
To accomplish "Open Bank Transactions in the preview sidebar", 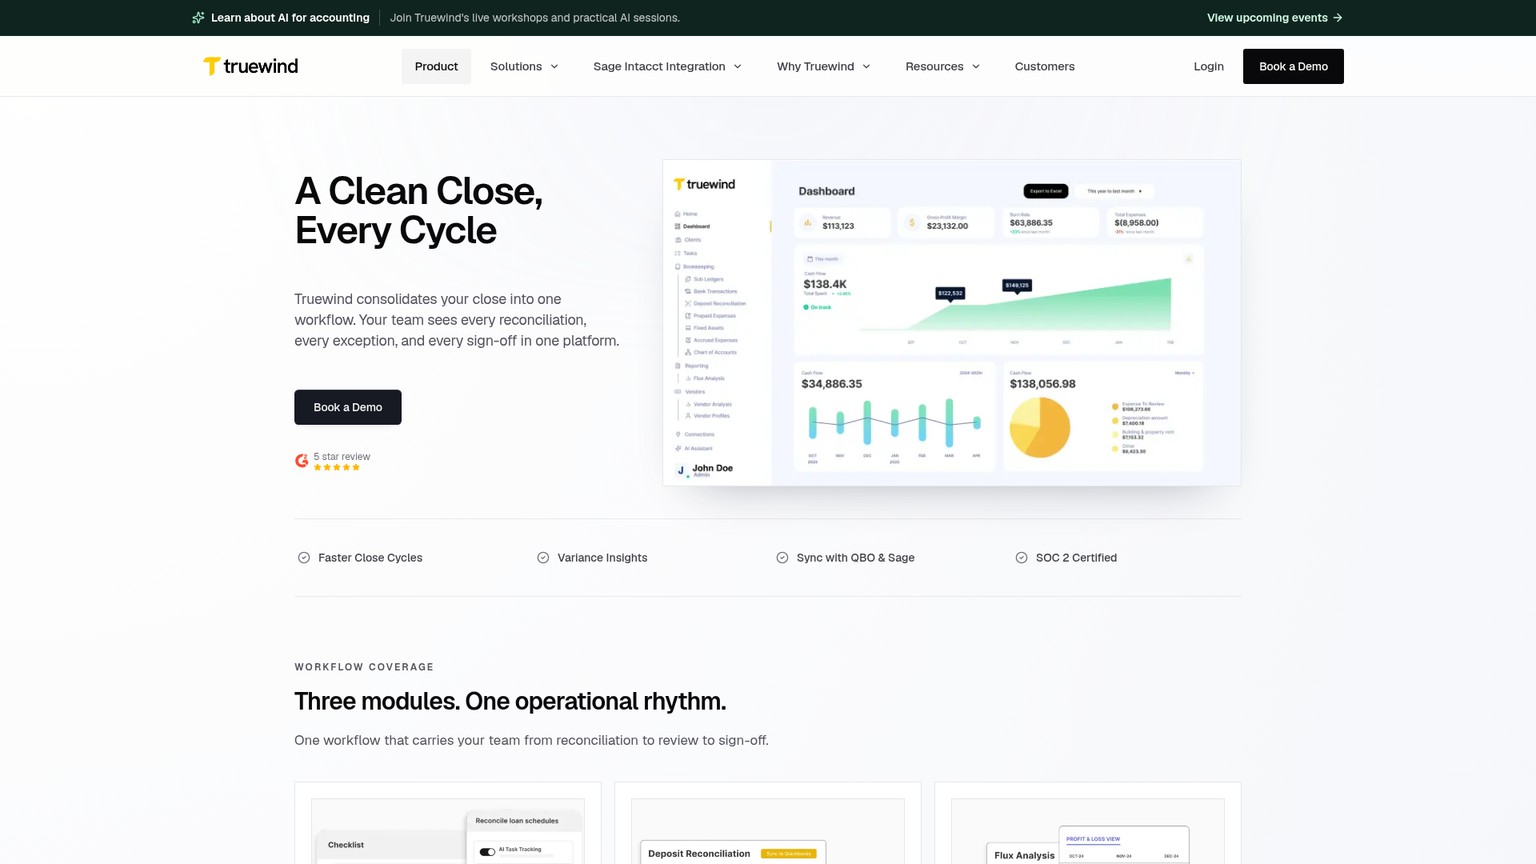I will coord(711,291).
